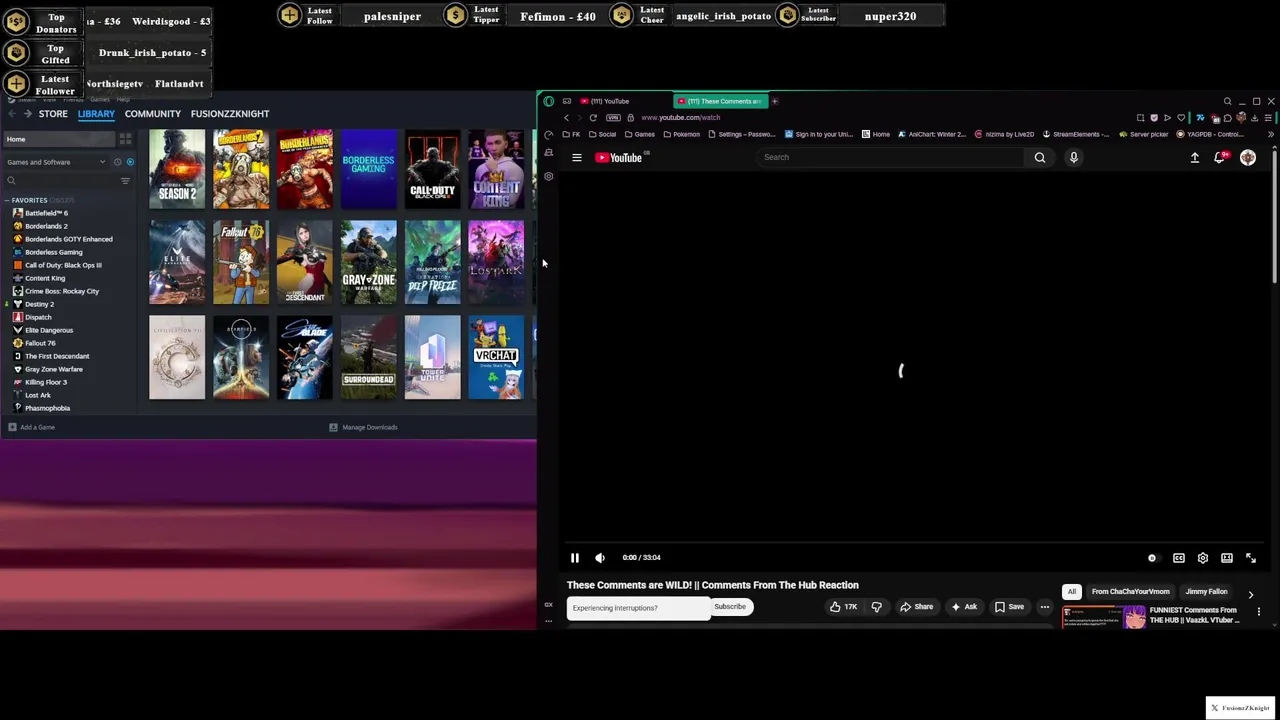
Task: Dislike the YouTube video
Action: [x=877, y=607]
